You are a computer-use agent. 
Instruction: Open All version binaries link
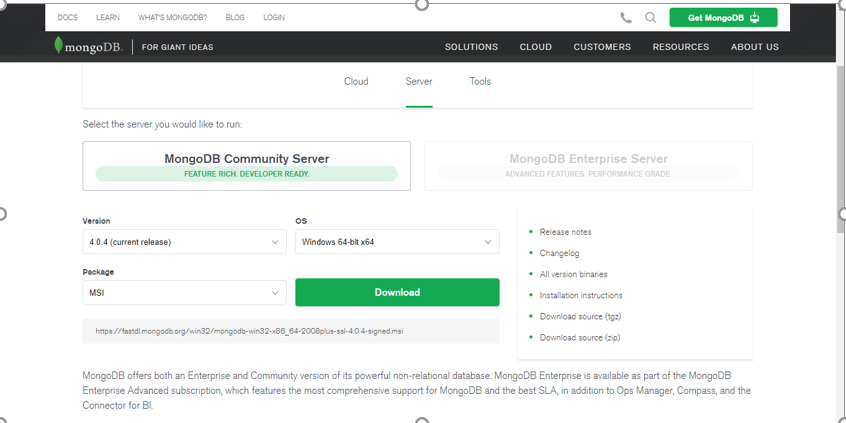click(574, 274)
